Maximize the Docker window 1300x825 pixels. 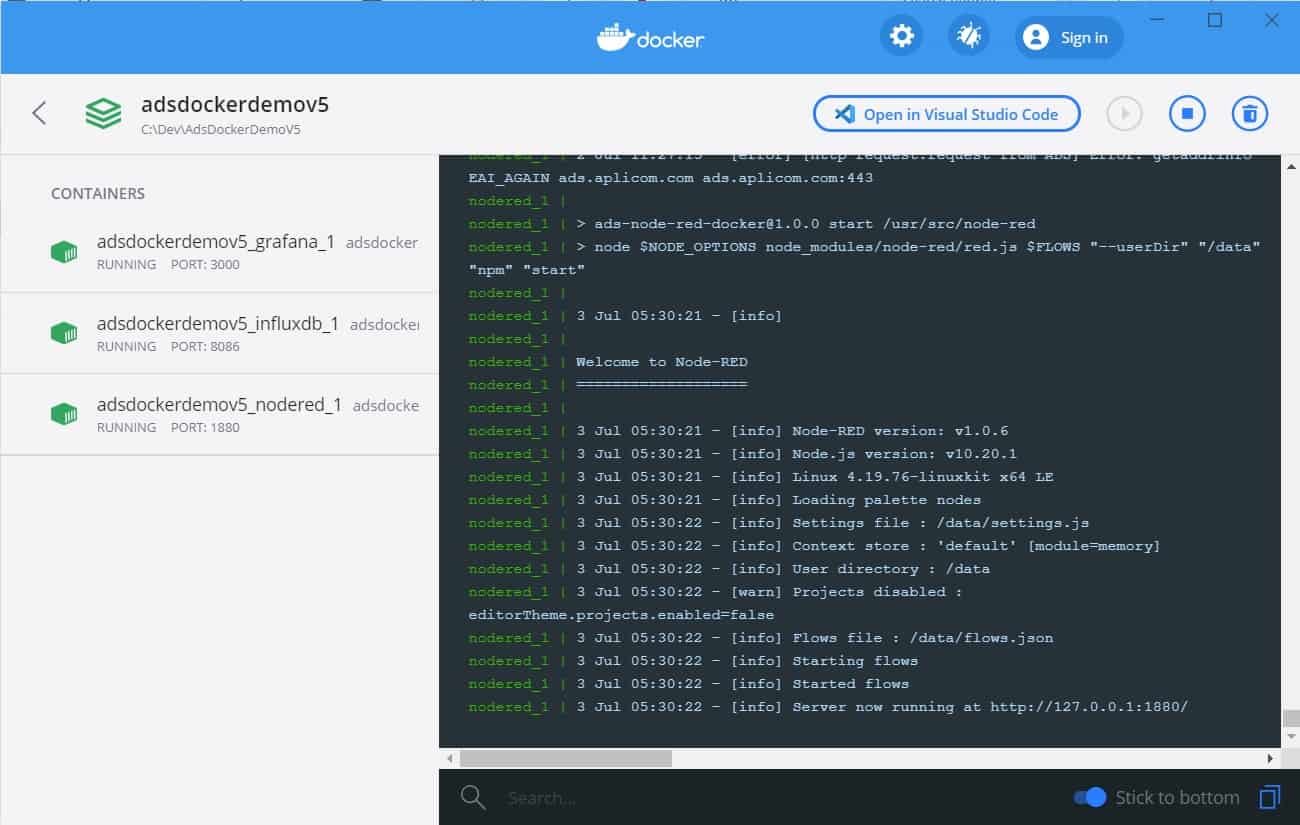pyautogui.click(x=1215, y=20)
